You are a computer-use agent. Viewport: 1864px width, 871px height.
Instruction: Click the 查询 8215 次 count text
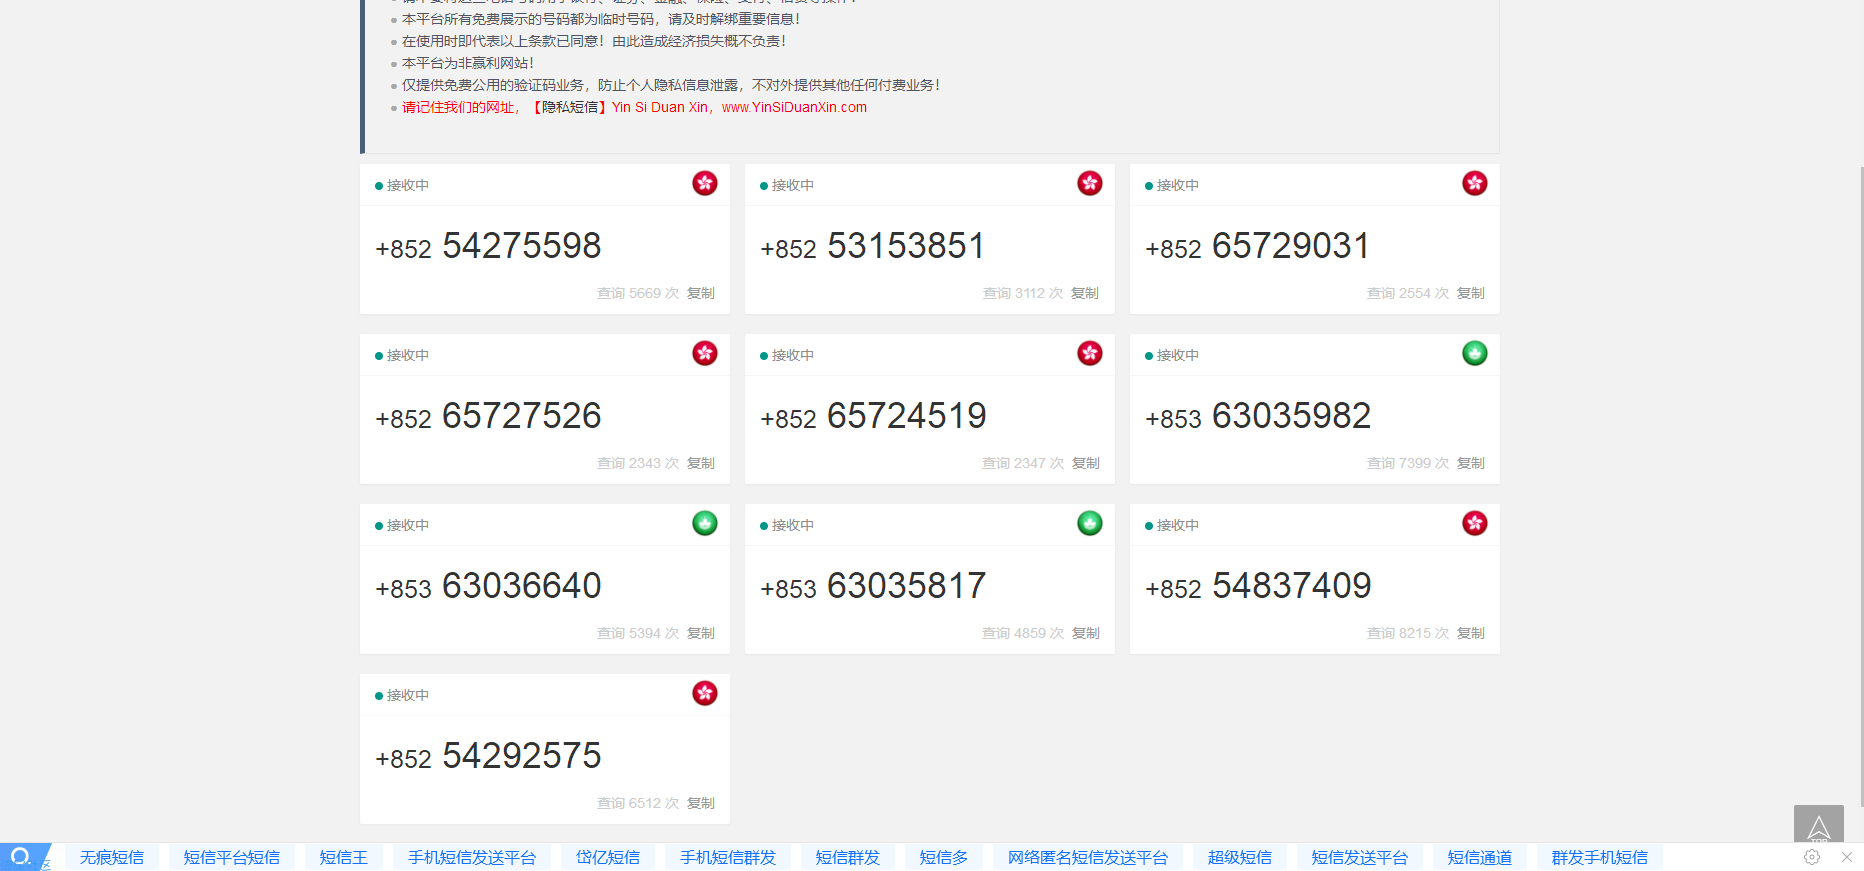pyautogui.click(x=1408, y=633)
